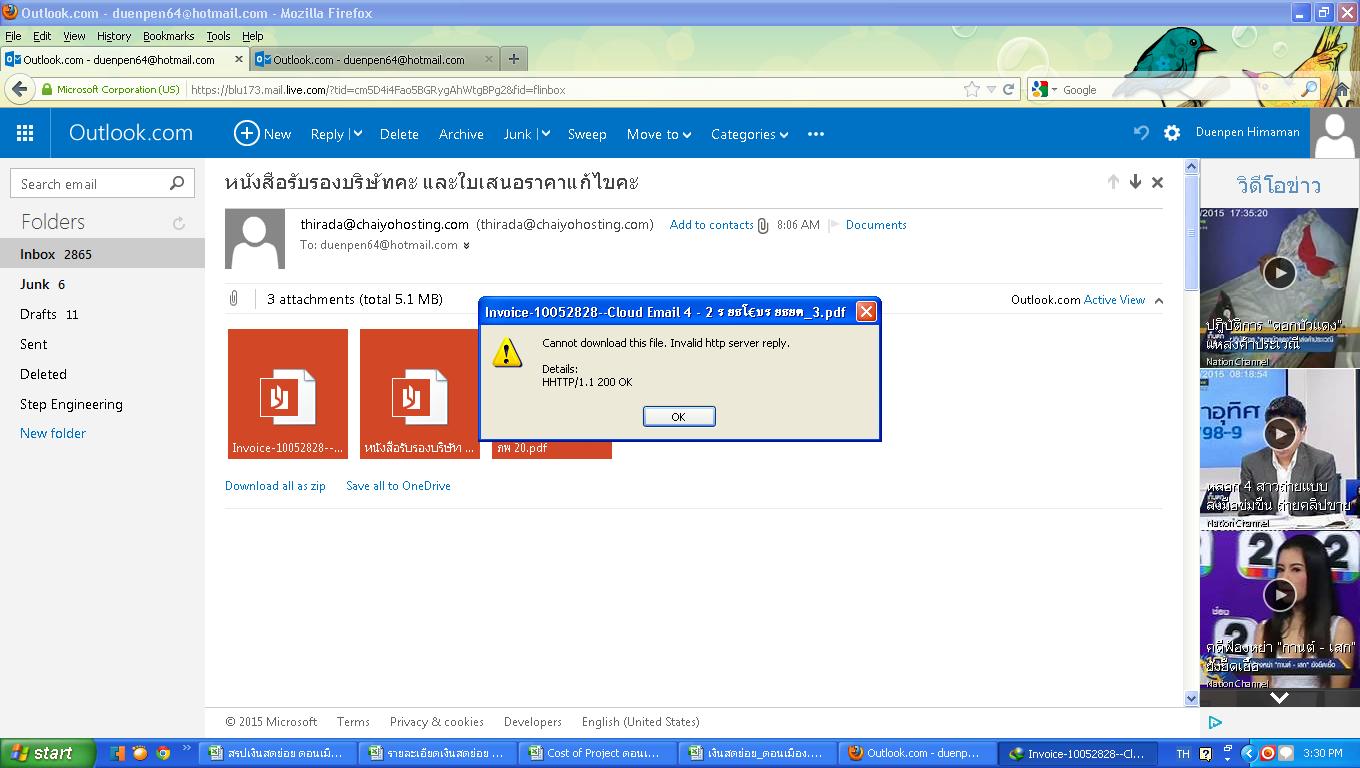This screenshot has height=768, width=1360.
Task: Click the flag icon beside Documents
Action: pyautogui.click(x=834, y=225)
